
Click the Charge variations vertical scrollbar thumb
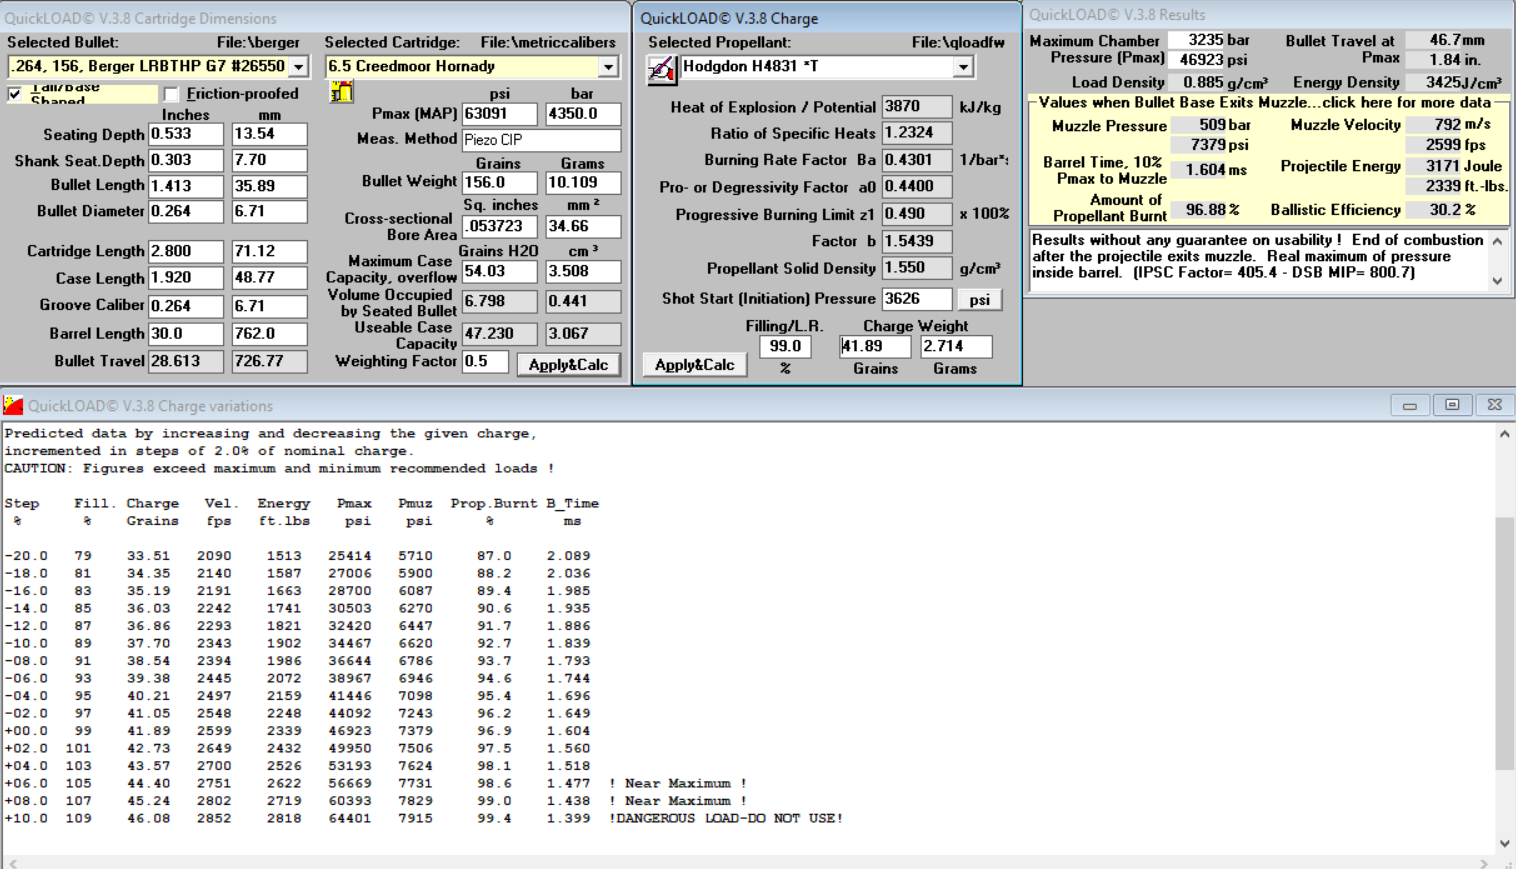click(x=1505, y=643)
